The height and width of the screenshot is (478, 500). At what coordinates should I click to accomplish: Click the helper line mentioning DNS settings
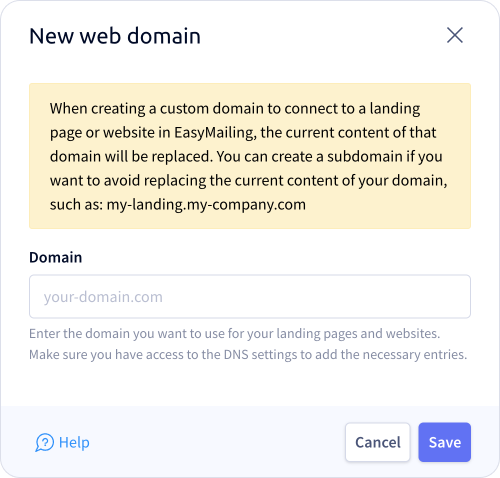click(x=248, y=354)
